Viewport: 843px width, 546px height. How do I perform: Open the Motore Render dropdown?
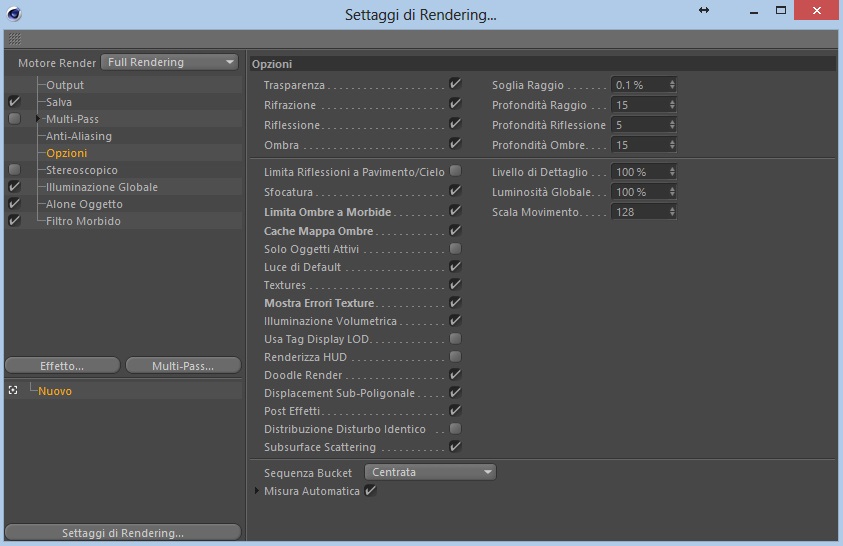170,62
